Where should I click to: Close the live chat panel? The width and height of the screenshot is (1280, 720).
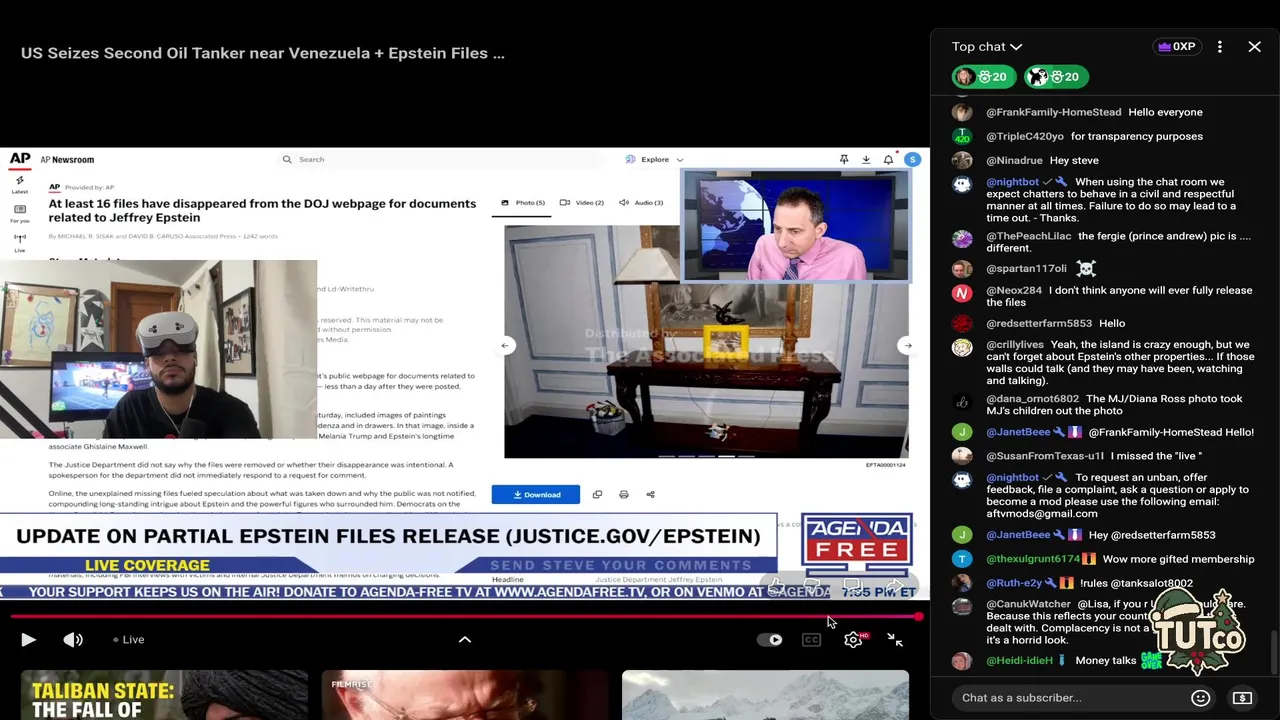pos(1255,47)
